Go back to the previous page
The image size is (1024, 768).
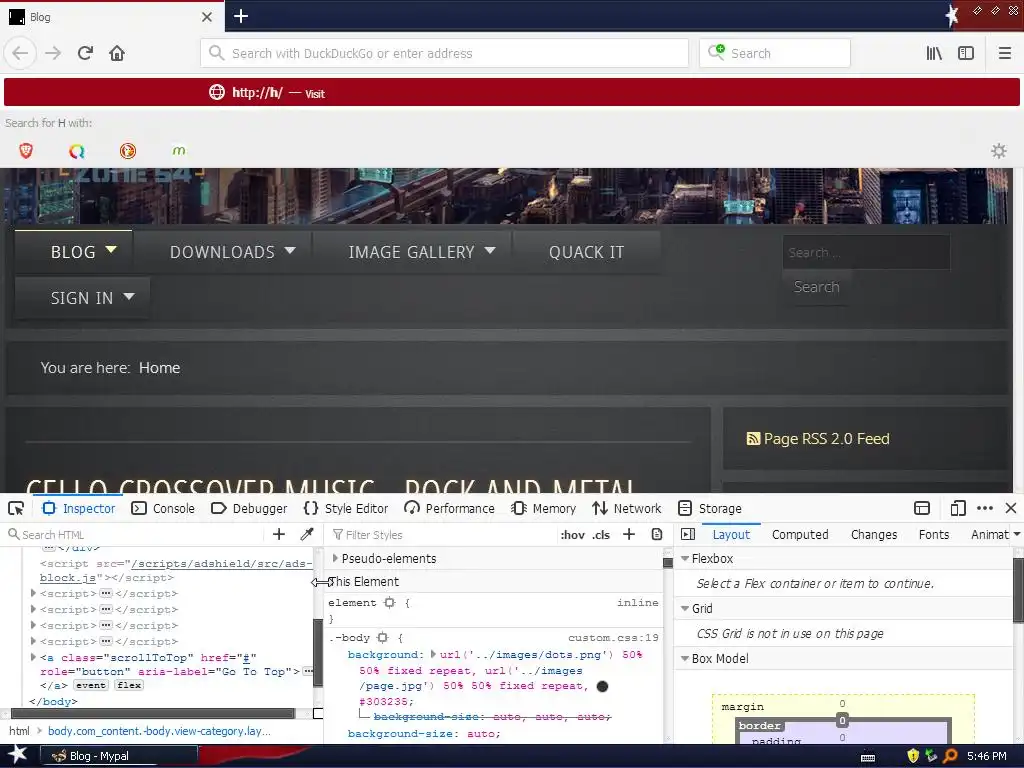click(x=20, y=53)
